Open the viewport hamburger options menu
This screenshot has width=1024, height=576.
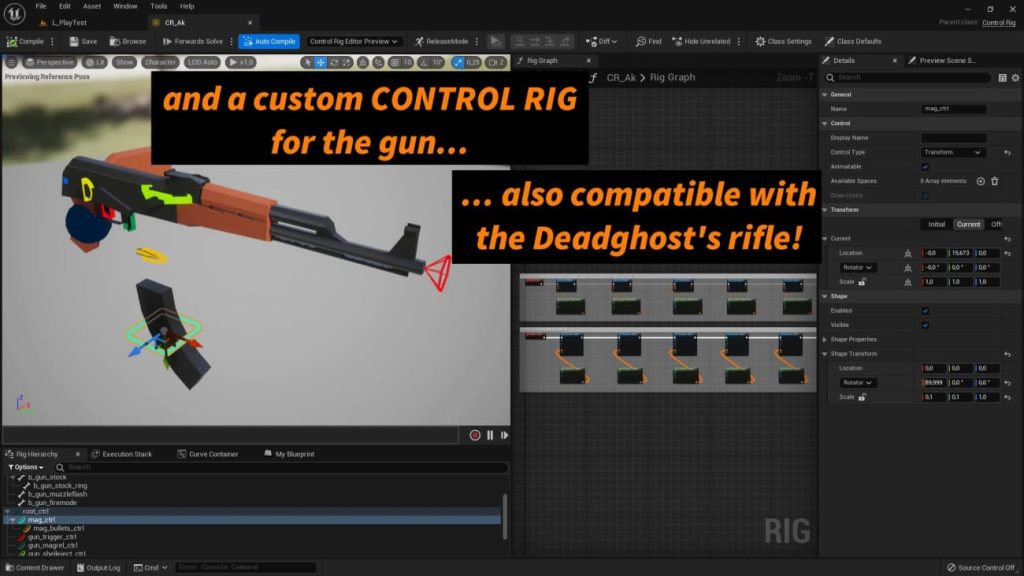[x=12, y=62]
